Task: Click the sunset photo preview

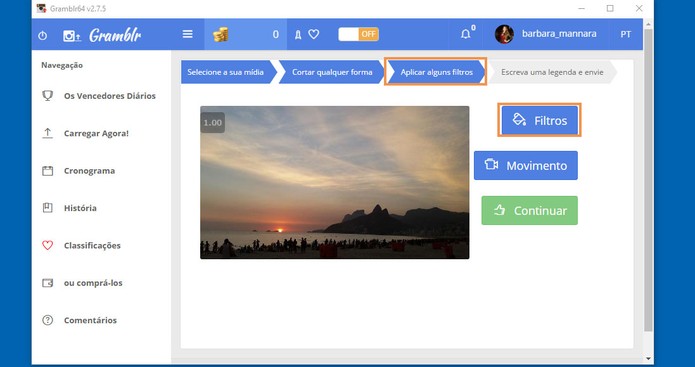Action: (x=335, y=182)
